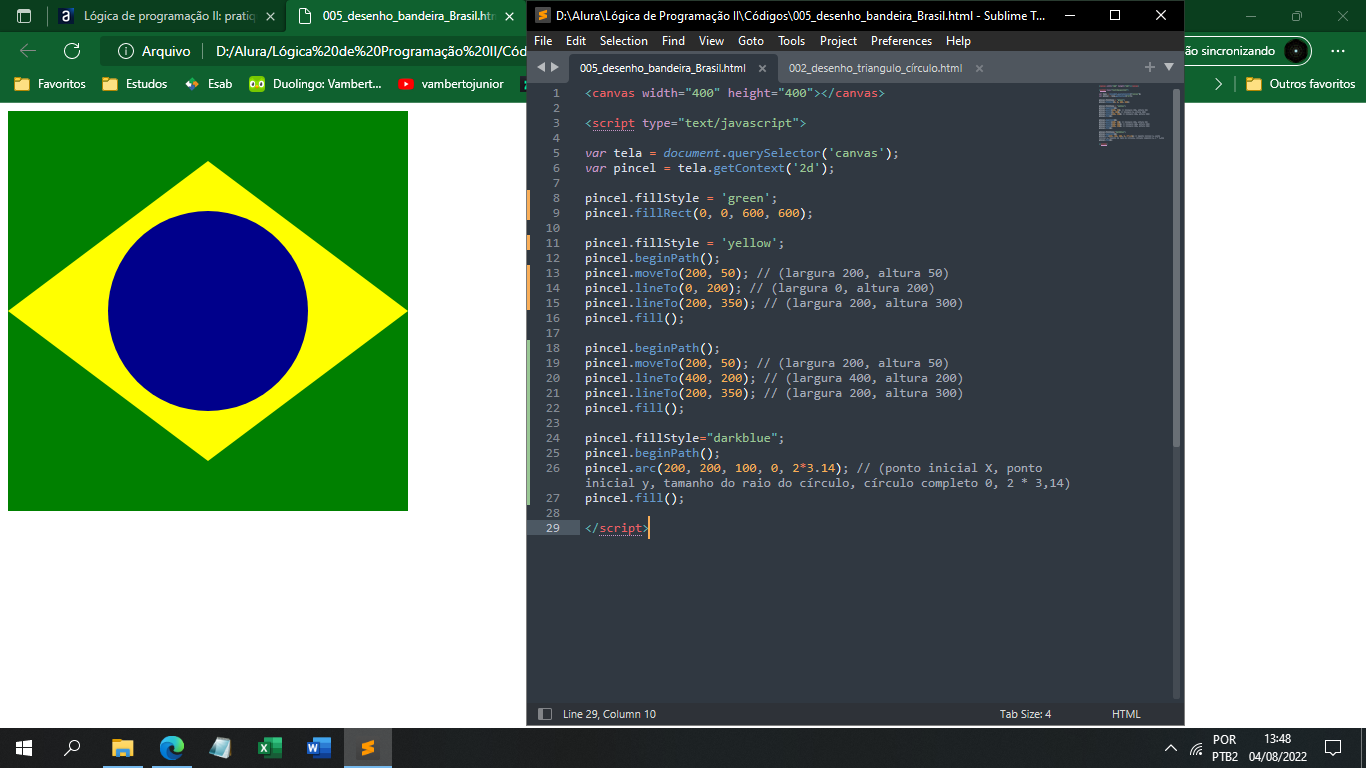Viewport: 1366px width, 768px height.
Task: Open Word from taskbar
Action: point(318,748)
